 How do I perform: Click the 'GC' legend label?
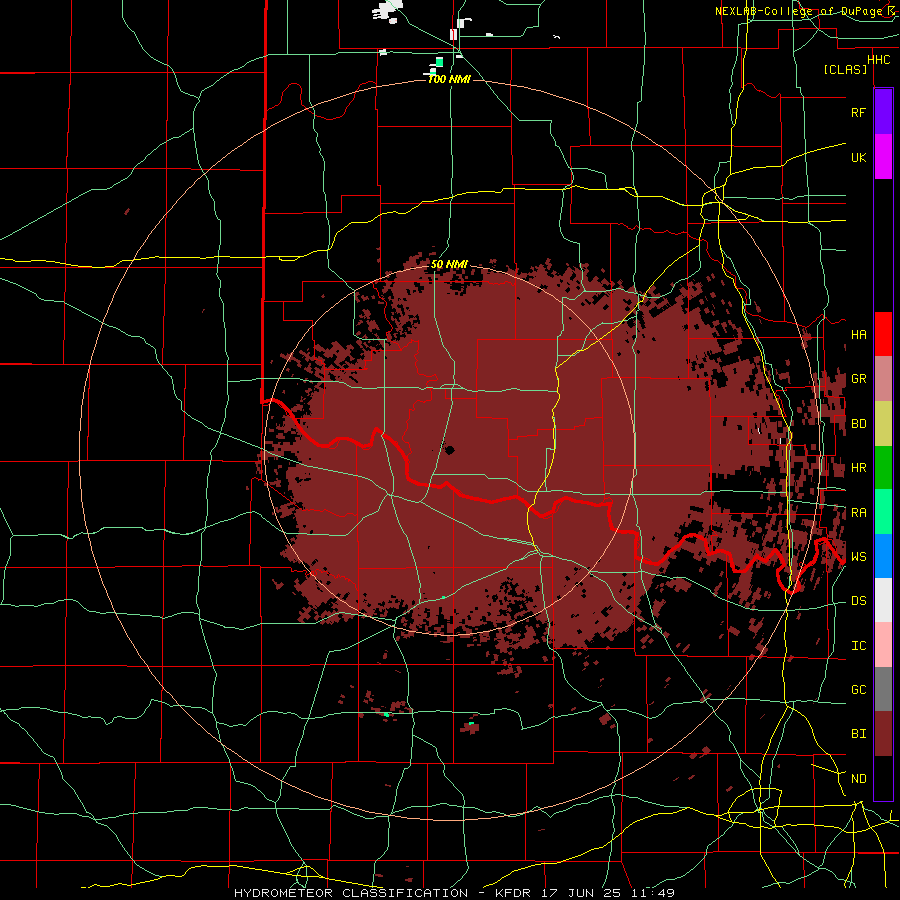coord(858,690)
